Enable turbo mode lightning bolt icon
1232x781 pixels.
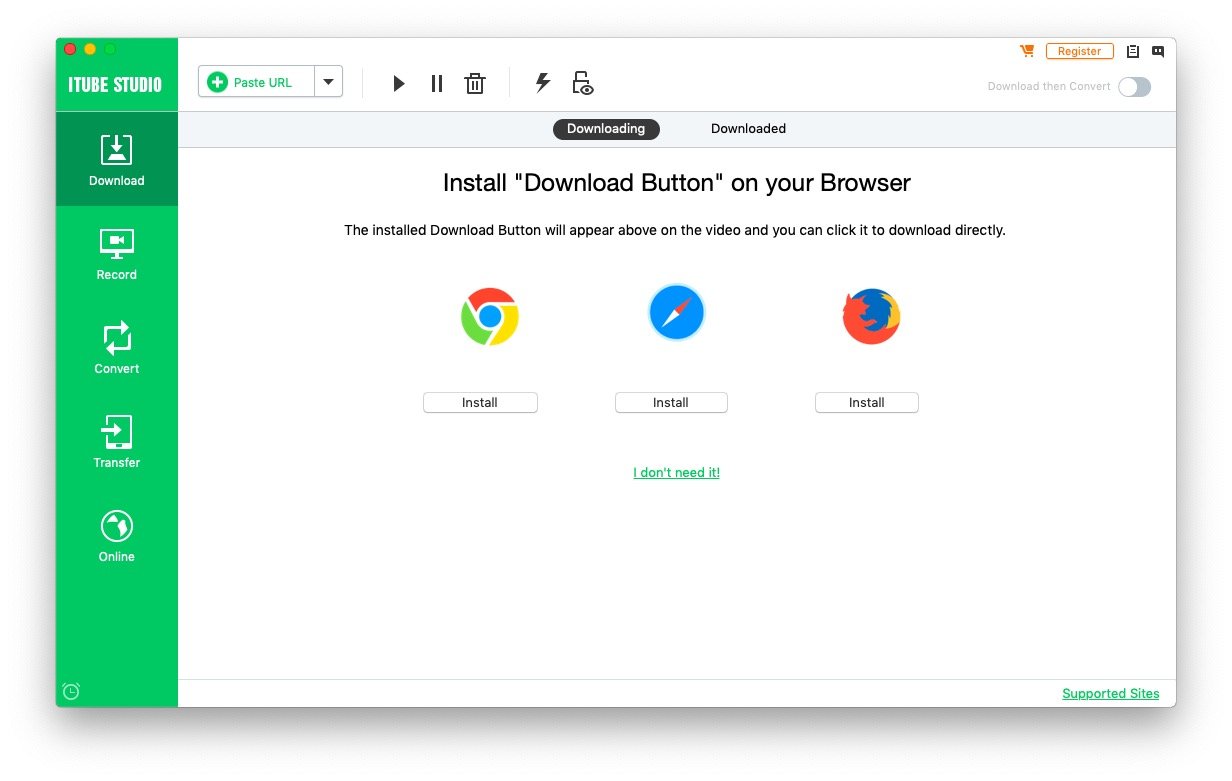click(543, 83)
